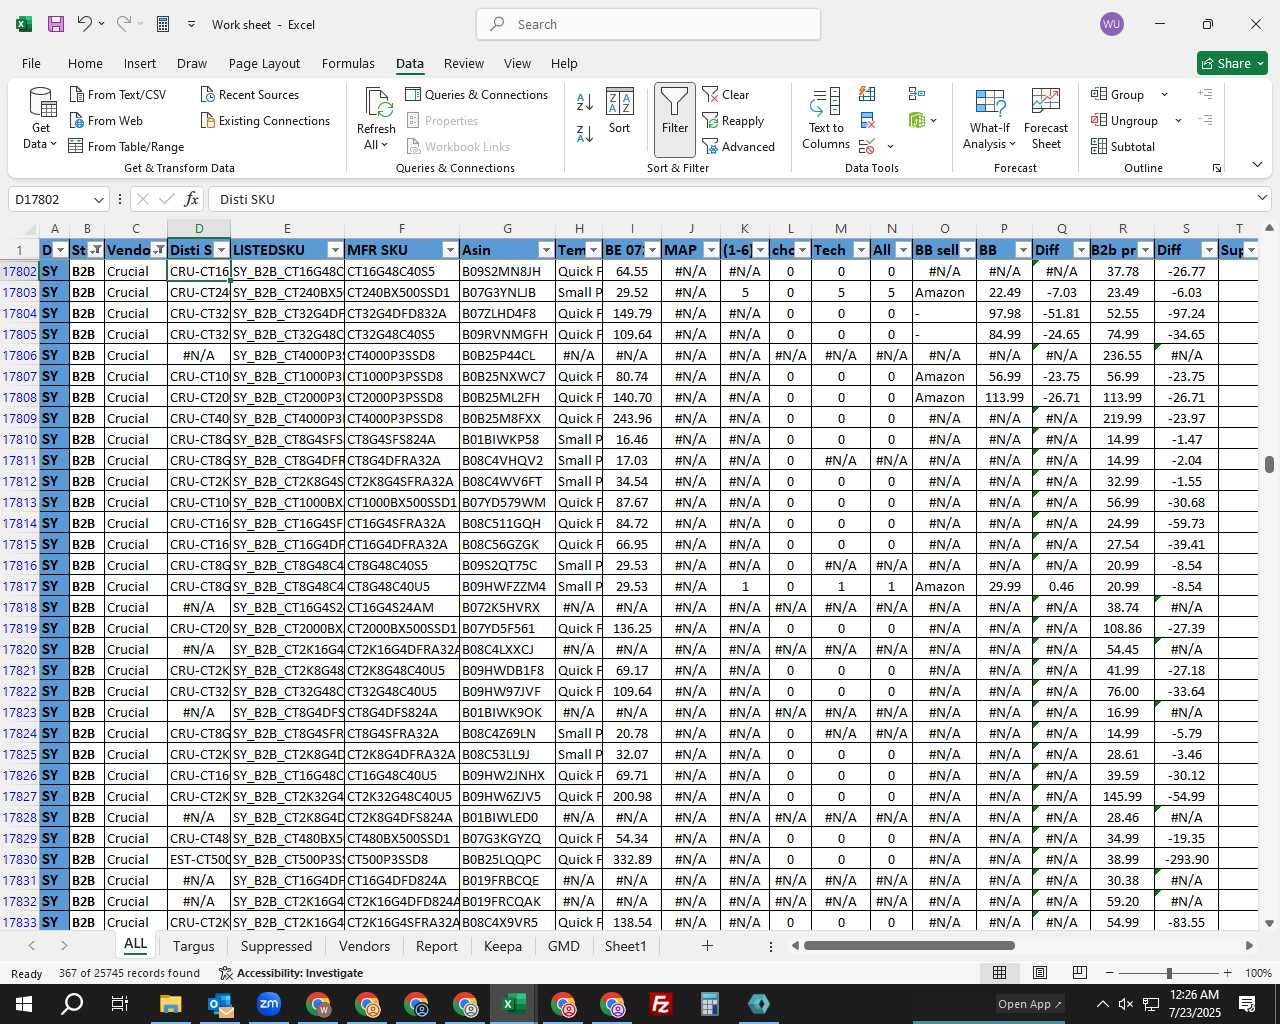Click the Data Validation icon

[867, 147]
